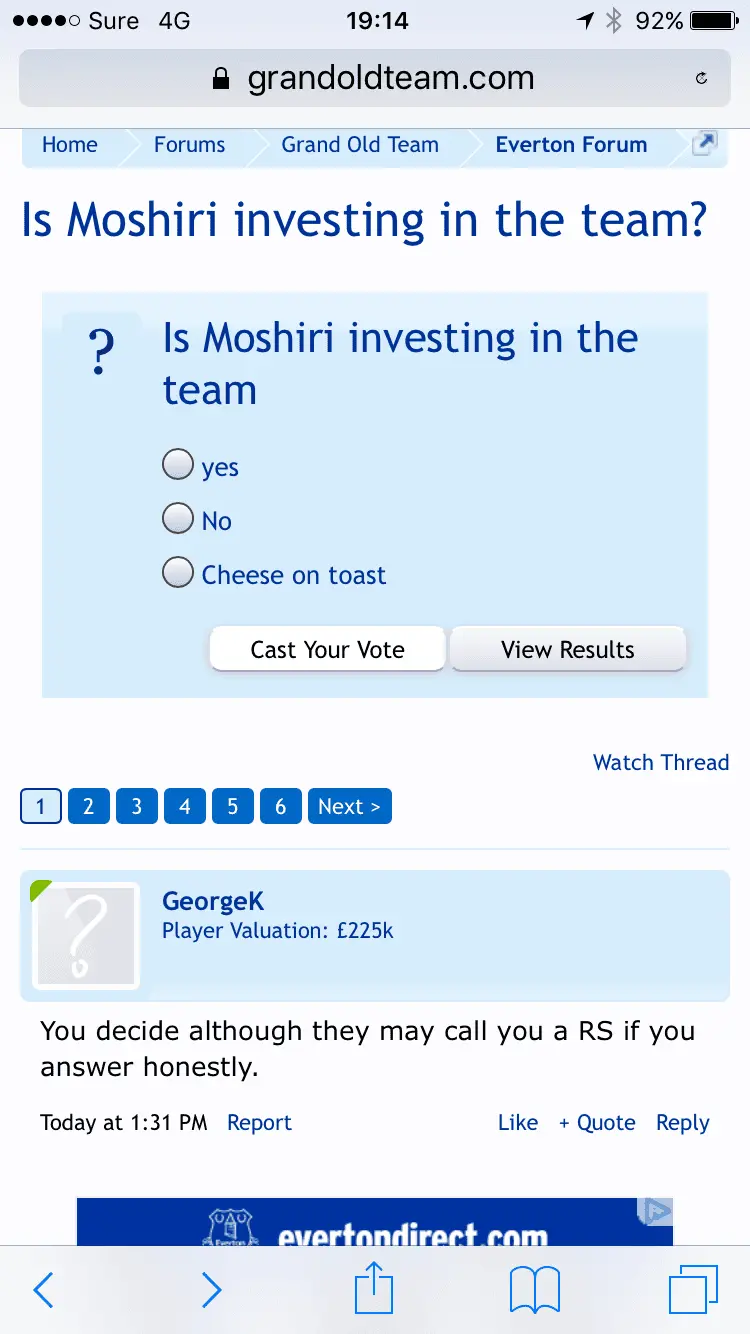Open the Everton Forum breadcrumb
Image resolution: width=750 pixels, height=1334 pixels.
571,145
